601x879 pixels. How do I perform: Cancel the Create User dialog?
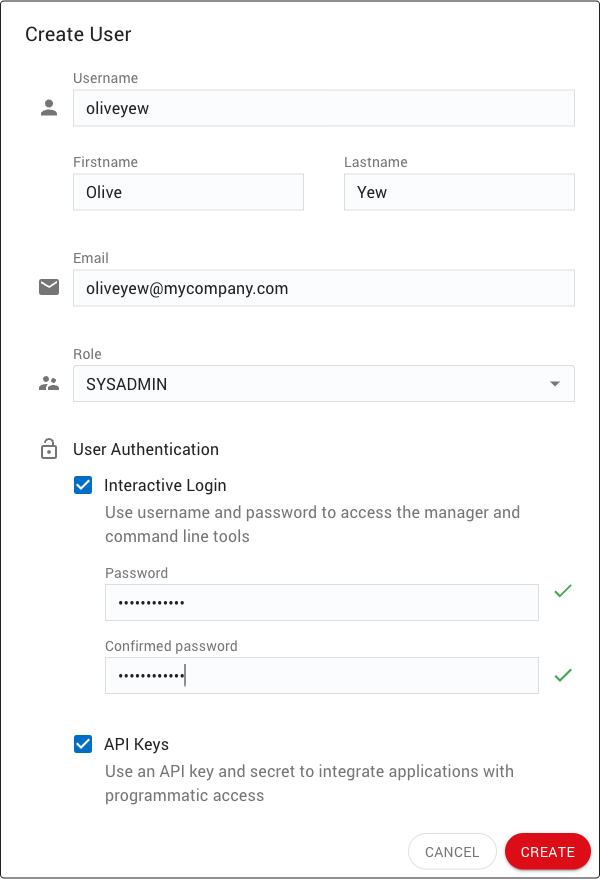click(452, 852)
